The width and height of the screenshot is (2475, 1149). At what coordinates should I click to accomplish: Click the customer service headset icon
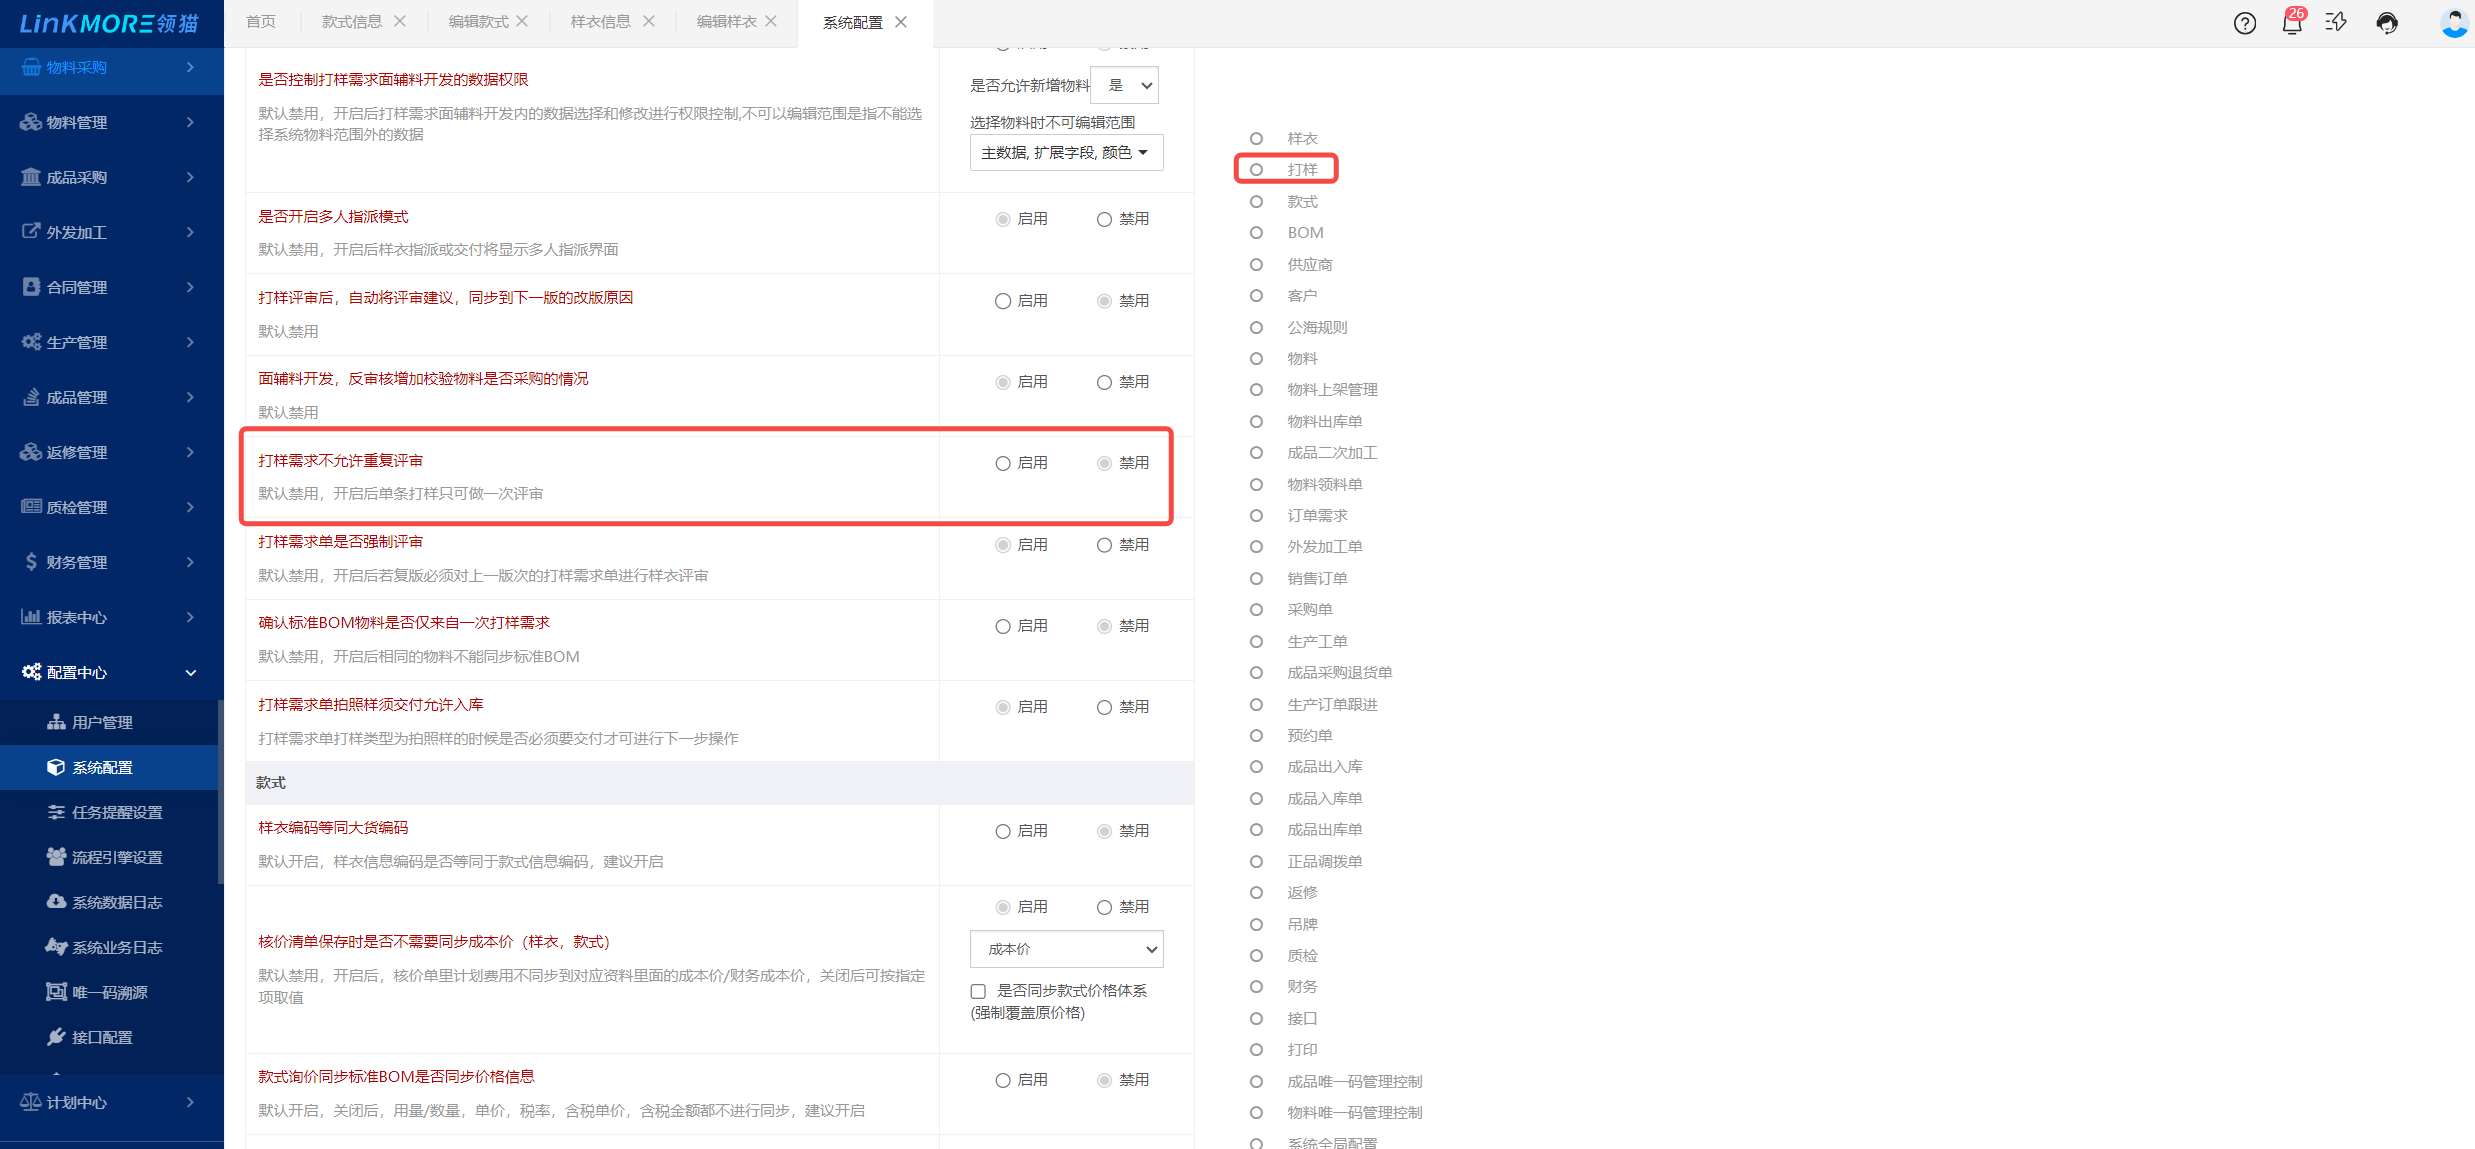(x=2387, y=23)
